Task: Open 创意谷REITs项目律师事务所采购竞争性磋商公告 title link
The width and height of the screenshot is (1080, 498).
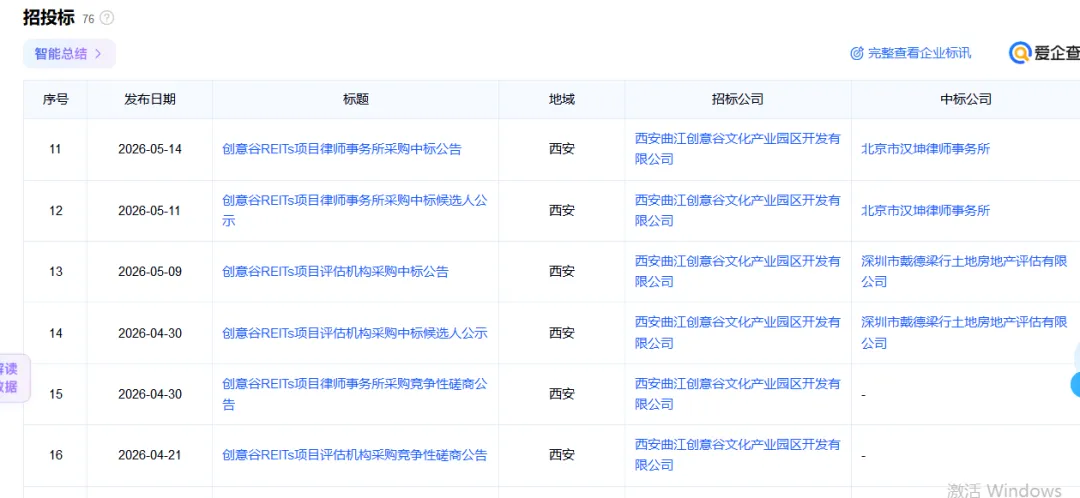Action: [x=355, y=394]
